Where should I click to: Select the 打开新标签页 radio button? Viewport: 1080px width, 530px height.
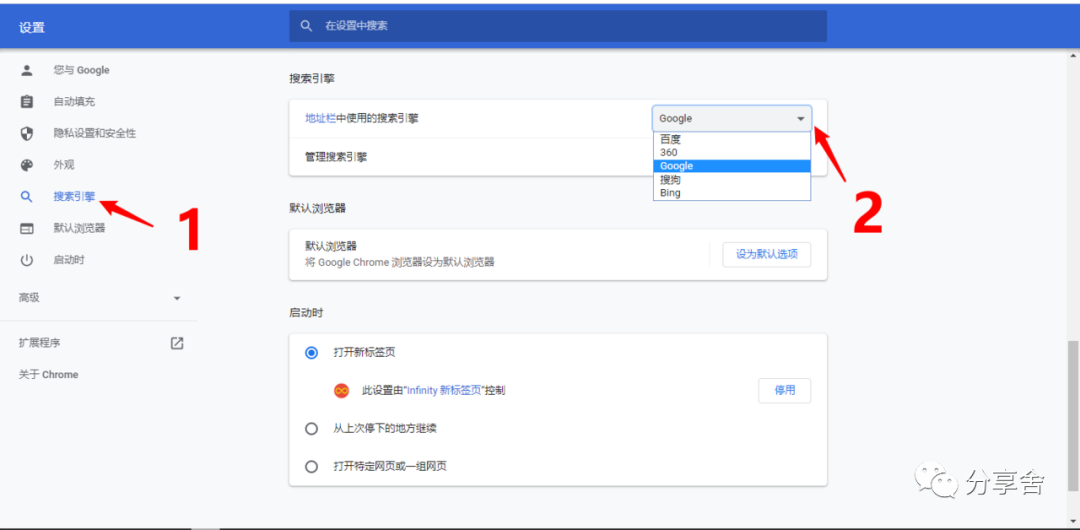click(x=311, y=352)
